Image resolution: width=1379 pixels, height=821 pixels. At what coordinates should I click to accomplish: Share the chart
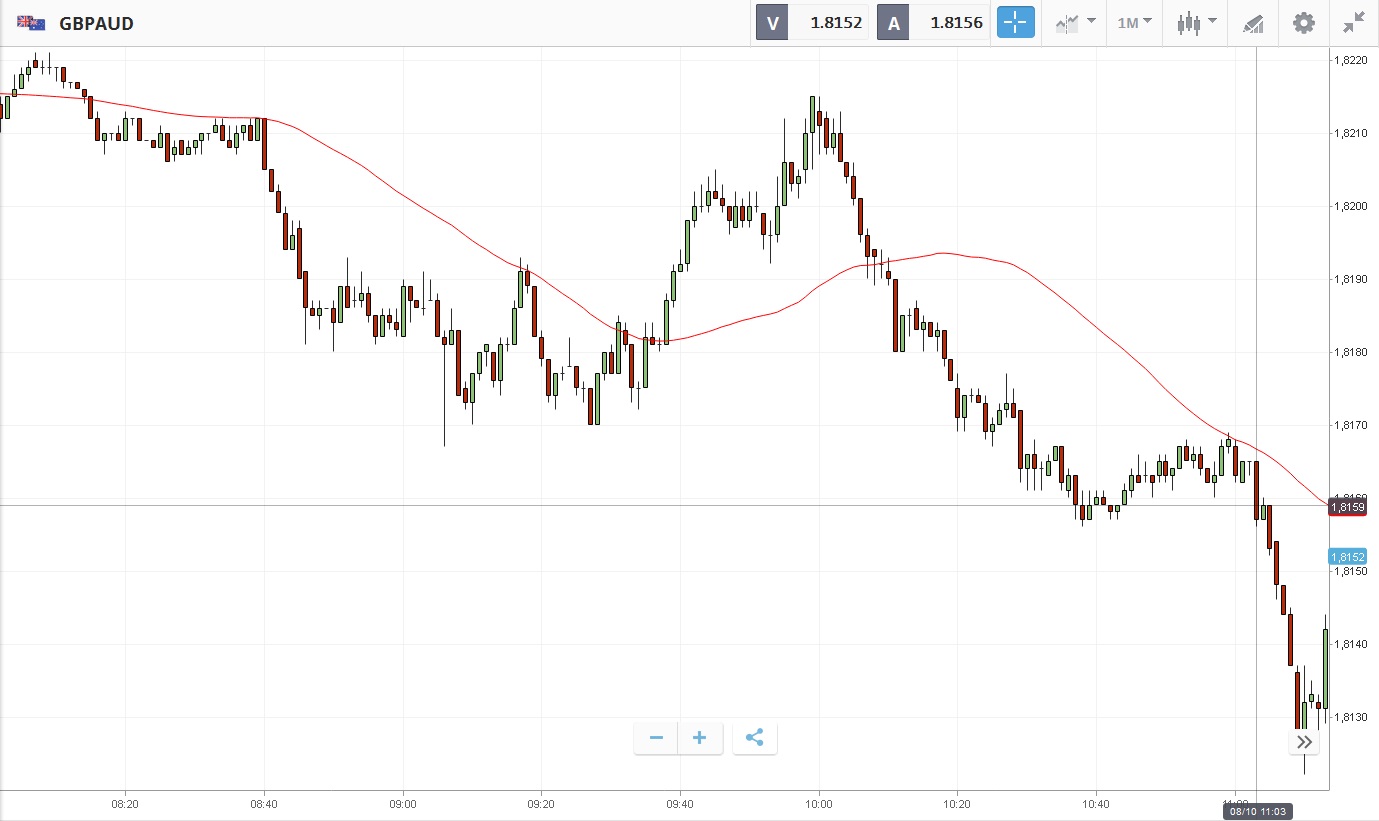click(x=755, y=738)
